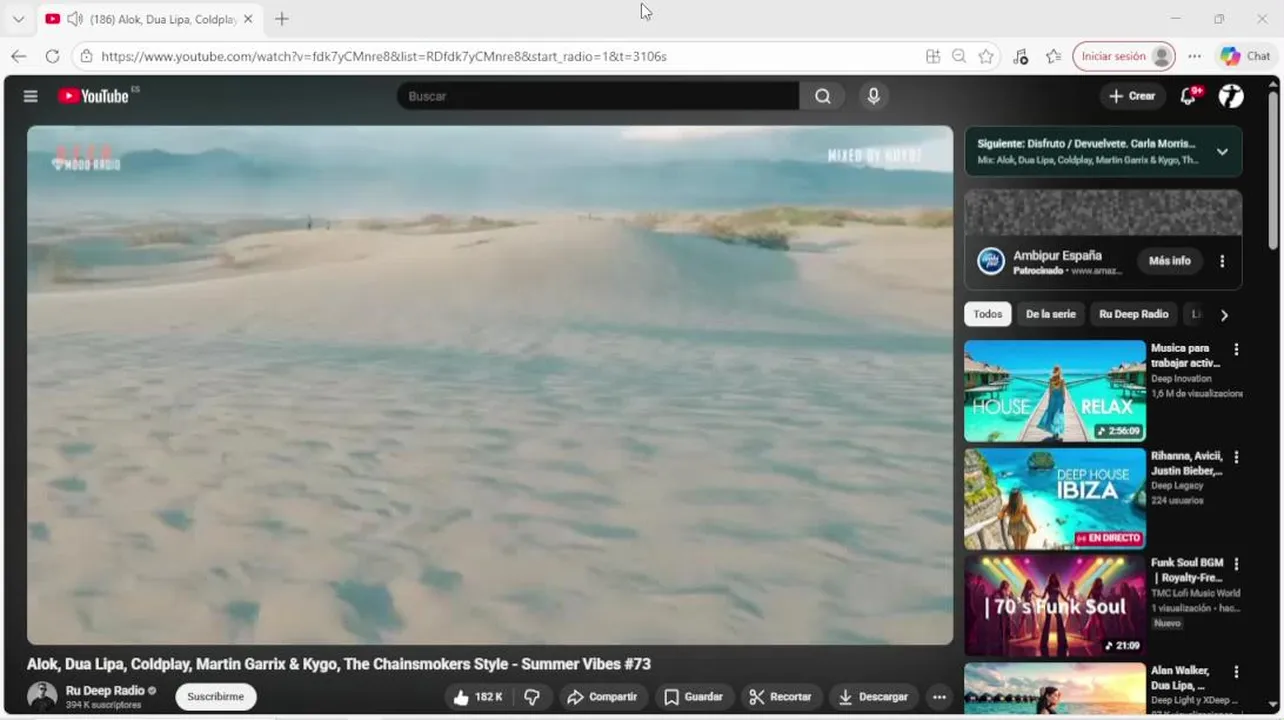The image size is (1284, 720).
Task: View site information lock icon
Action: pos(87,57)
